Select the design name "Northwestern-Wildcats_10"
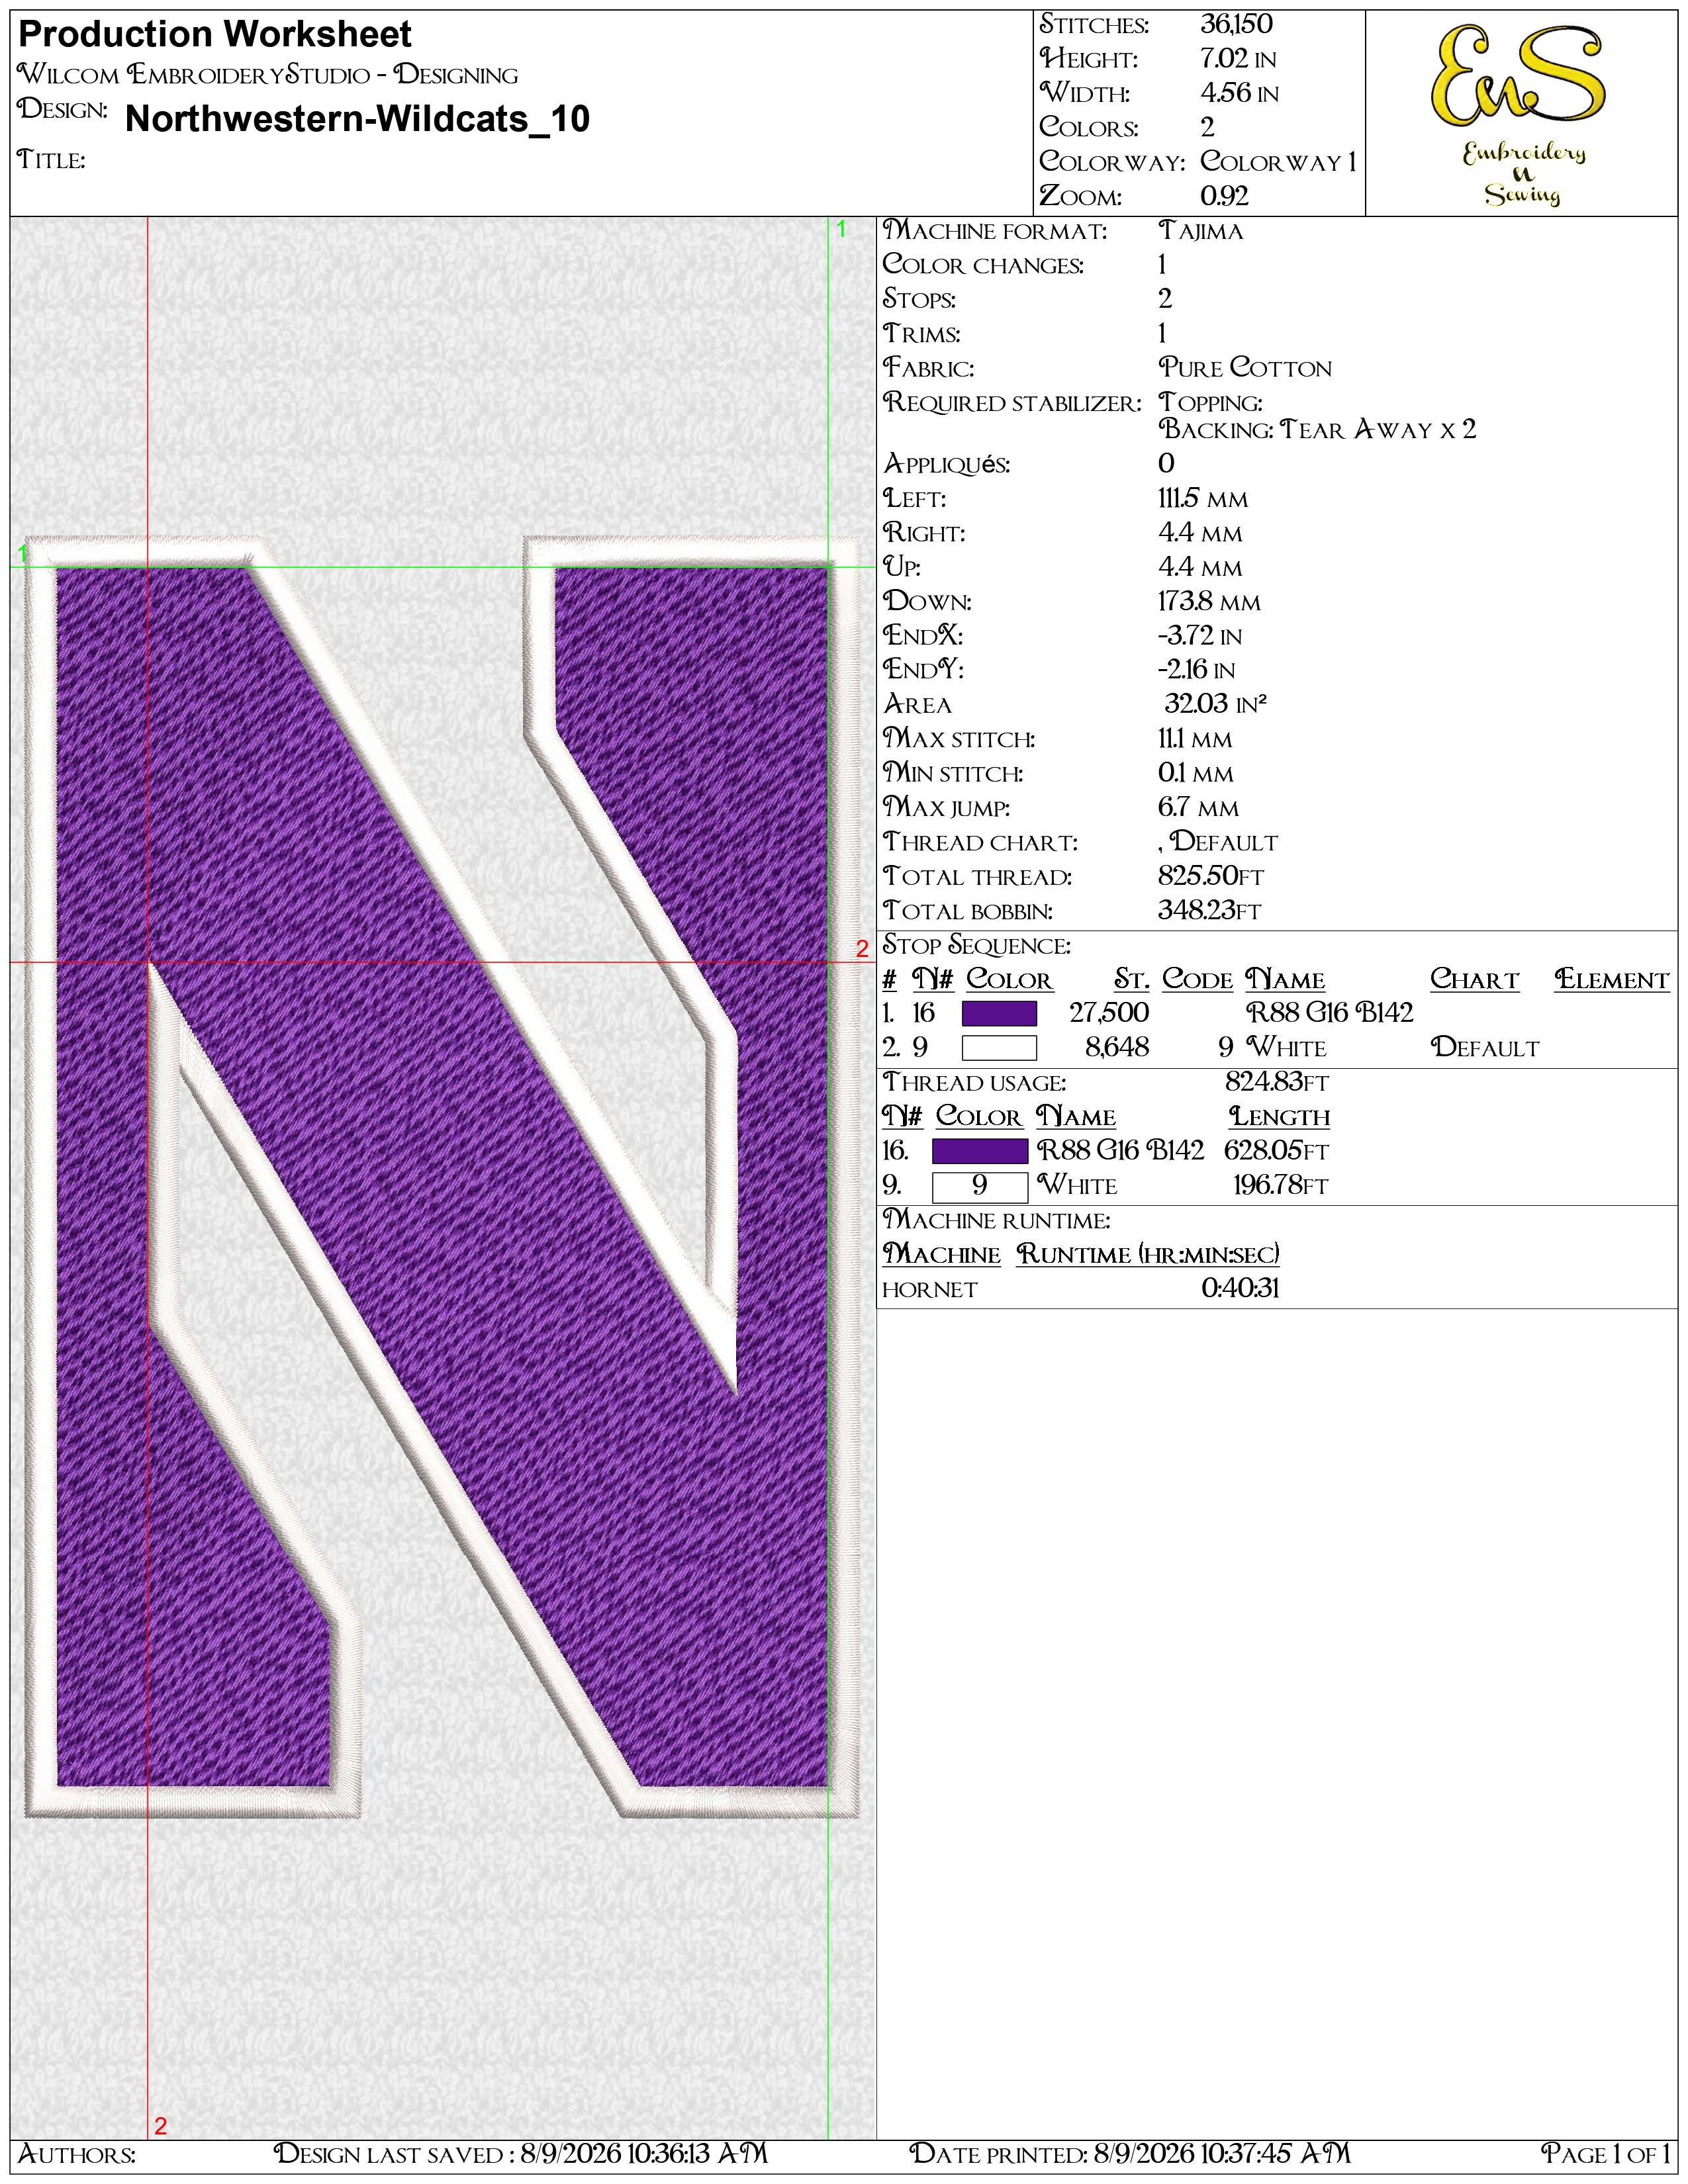Image resolution: width=1688 pixels, height=2184 pixels. click(x=357, y=119)
